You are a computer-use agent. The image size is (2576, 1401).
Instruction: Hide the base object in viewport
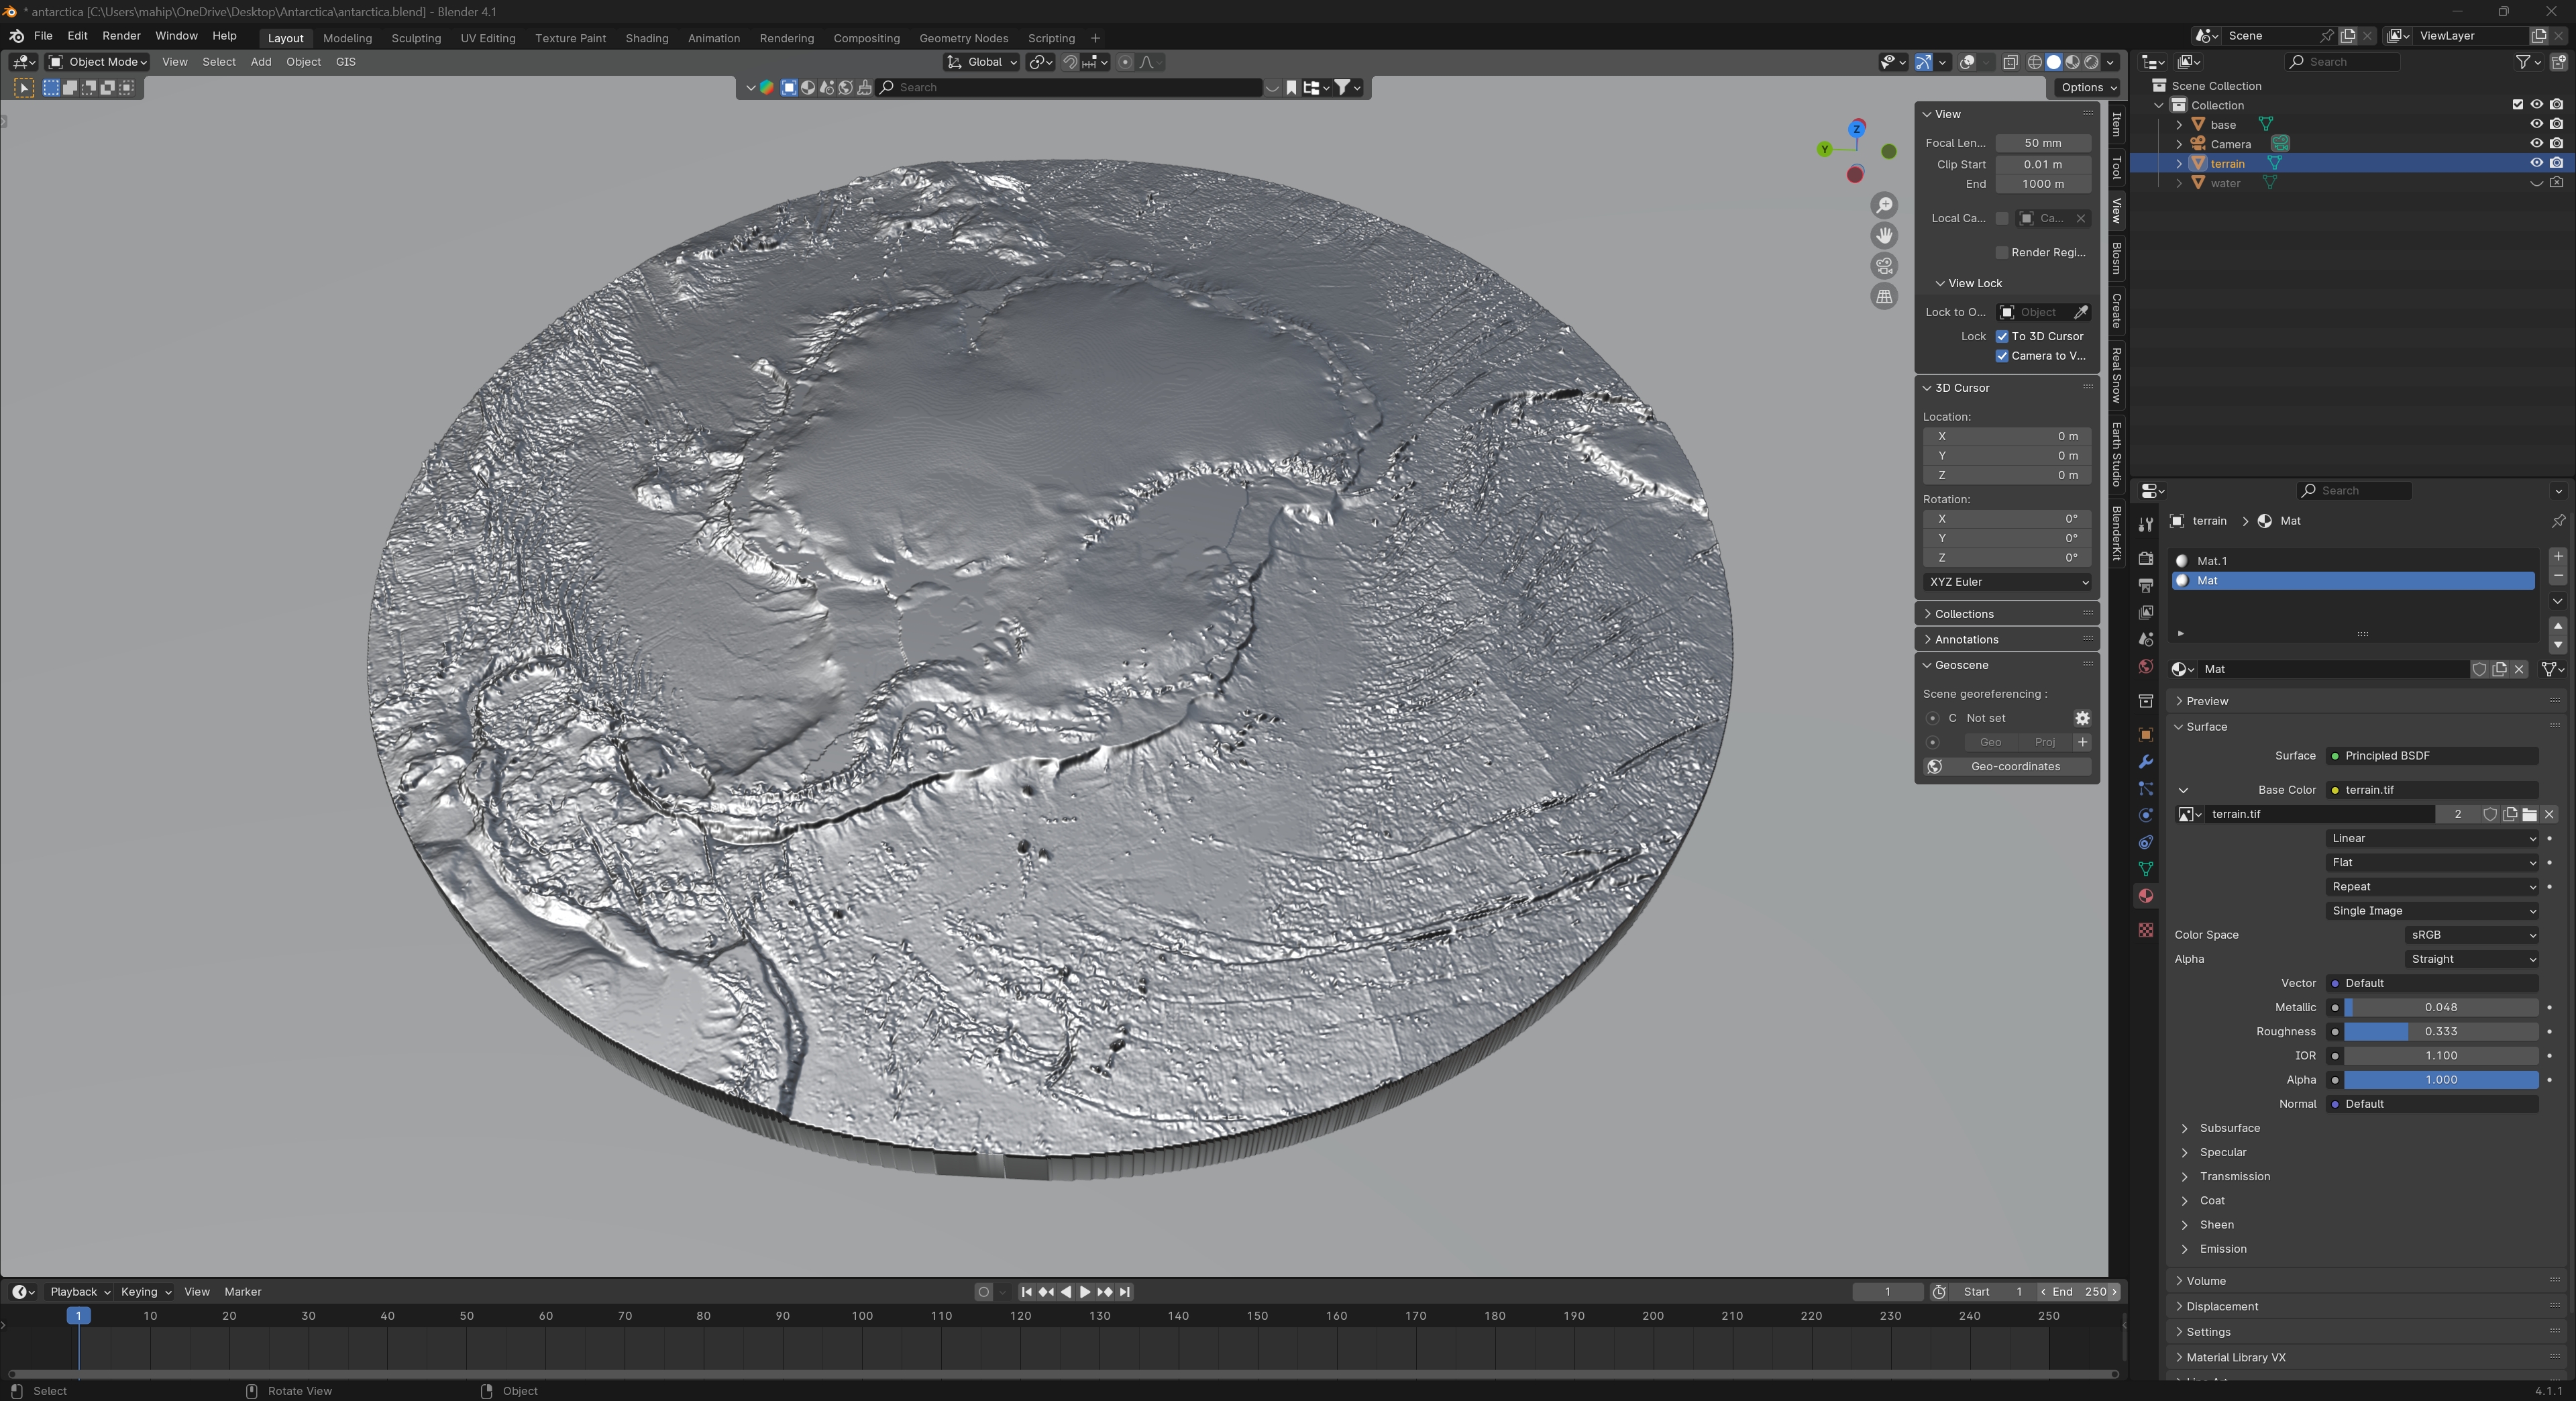coord(2536,124)
